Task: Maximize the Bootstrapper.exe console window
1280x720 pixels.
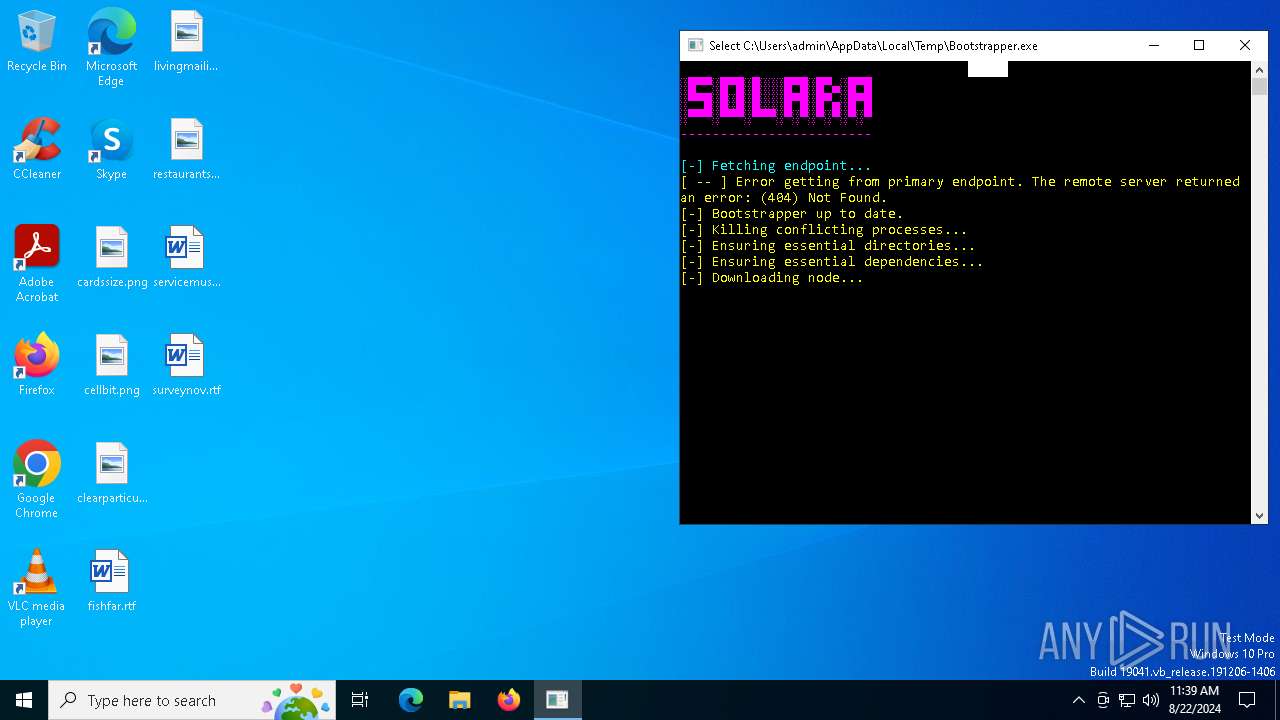Action: pos(1199,45)
